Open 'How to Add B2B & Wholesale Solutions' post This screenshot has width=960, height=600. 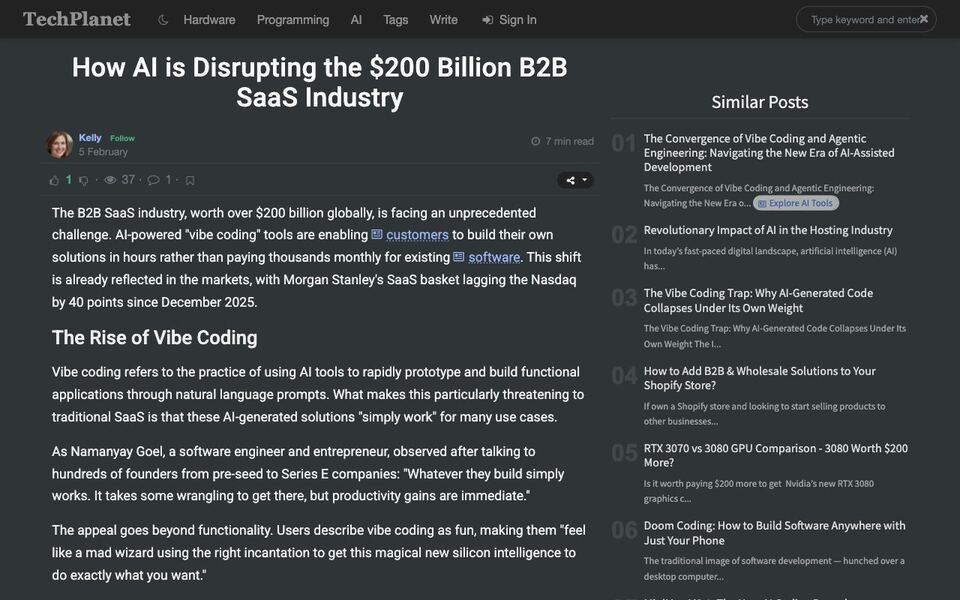759,378
